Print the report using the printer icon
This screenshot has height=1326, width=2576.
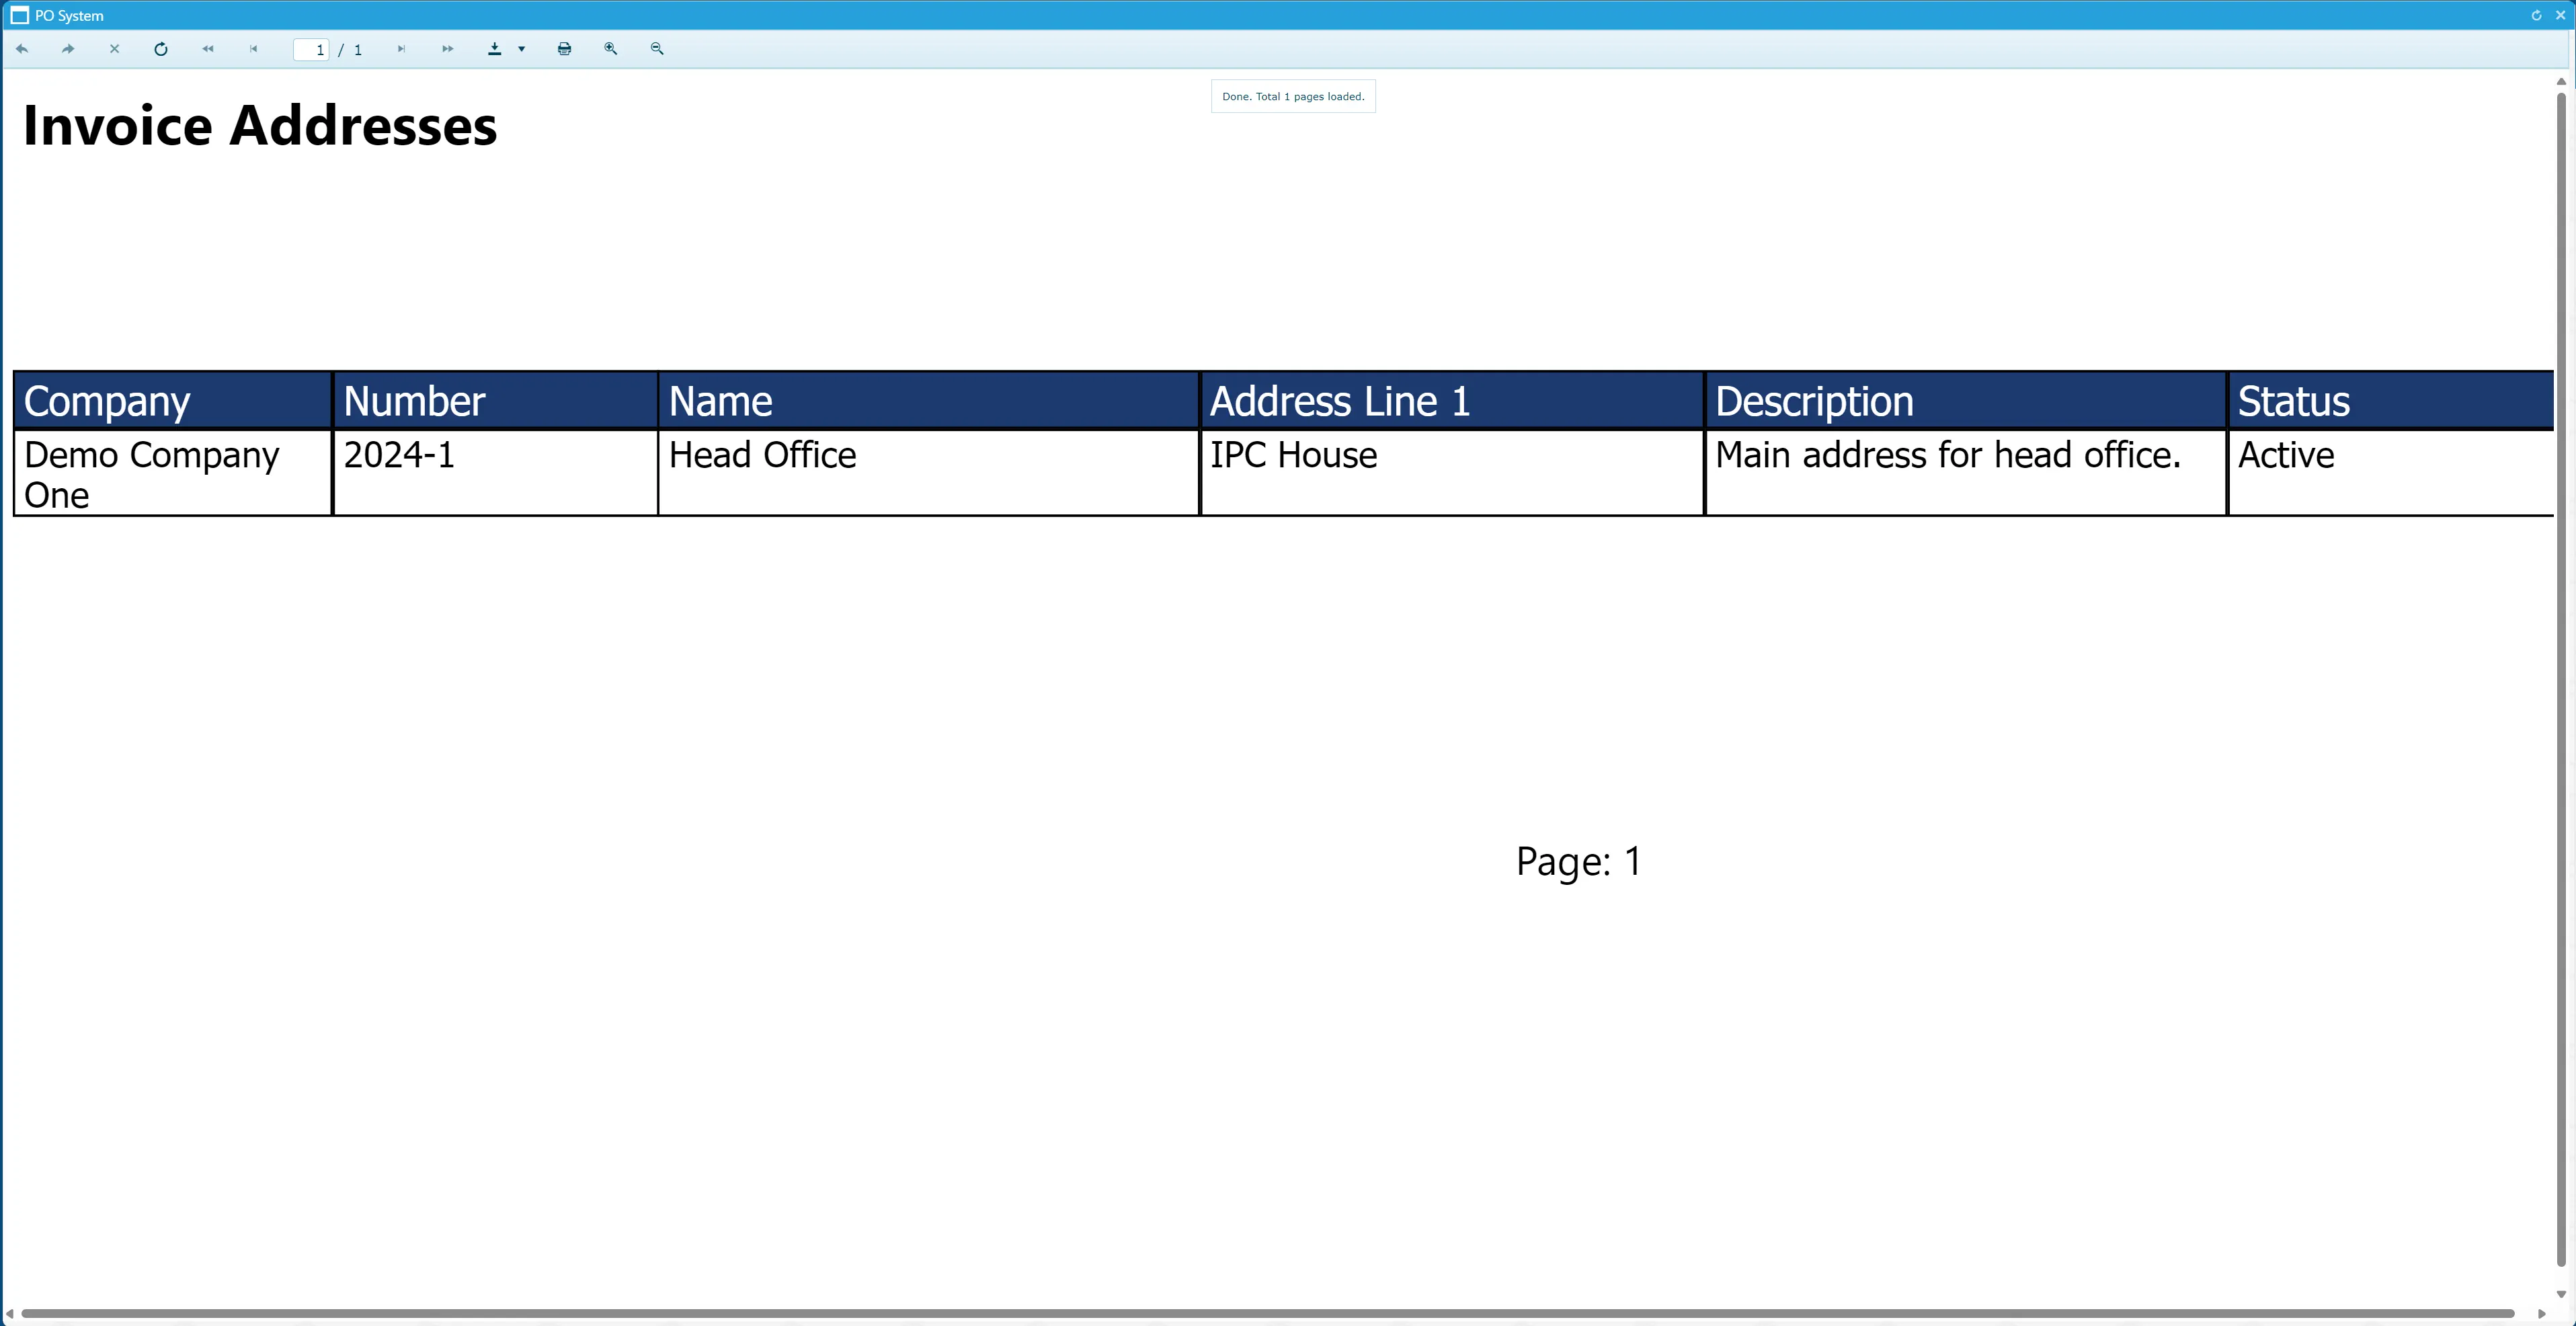pyautogui.click(x=564, y=48)
